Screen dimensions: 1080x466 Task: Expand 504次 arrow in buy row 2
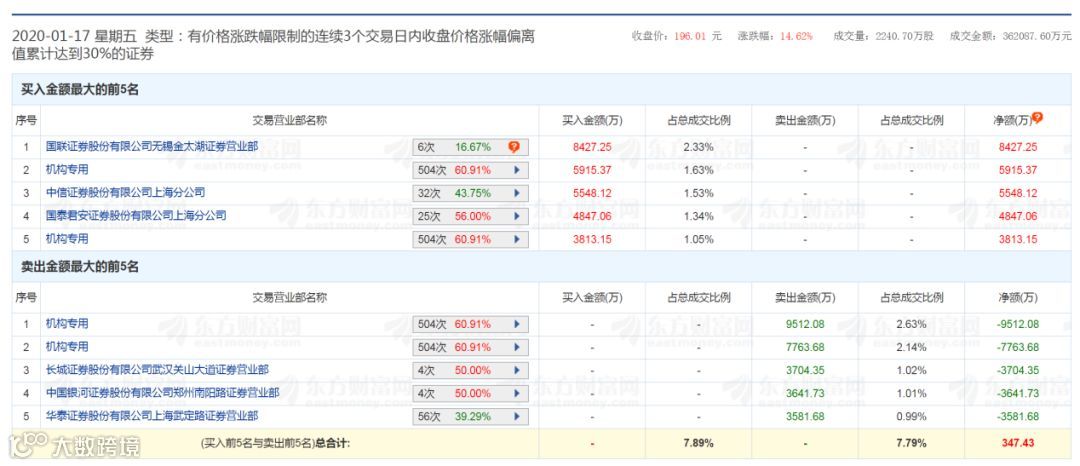516,170
